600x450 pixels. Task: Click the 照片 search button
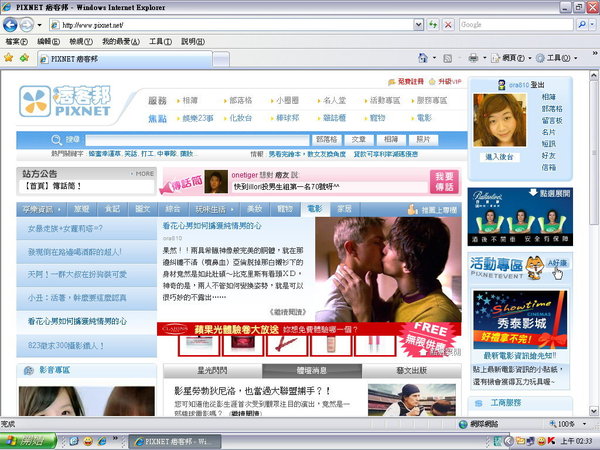click(x=423, y=140)
